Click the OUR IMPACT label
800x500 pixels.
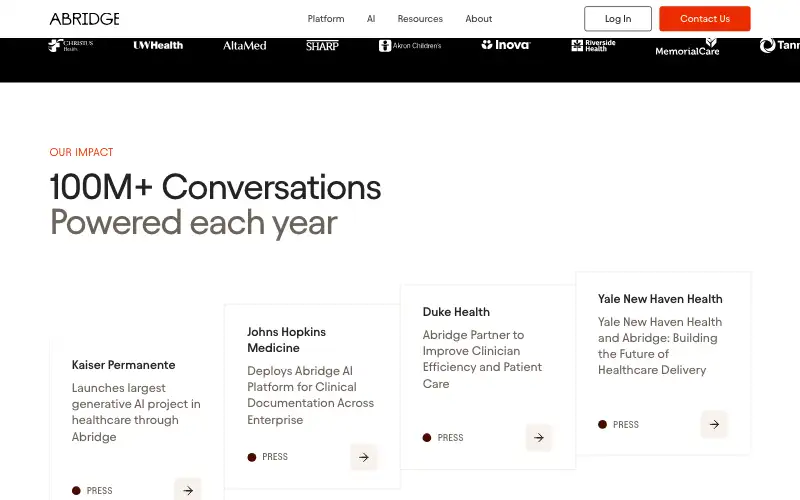pyautogui.click(x=82, y=152)
